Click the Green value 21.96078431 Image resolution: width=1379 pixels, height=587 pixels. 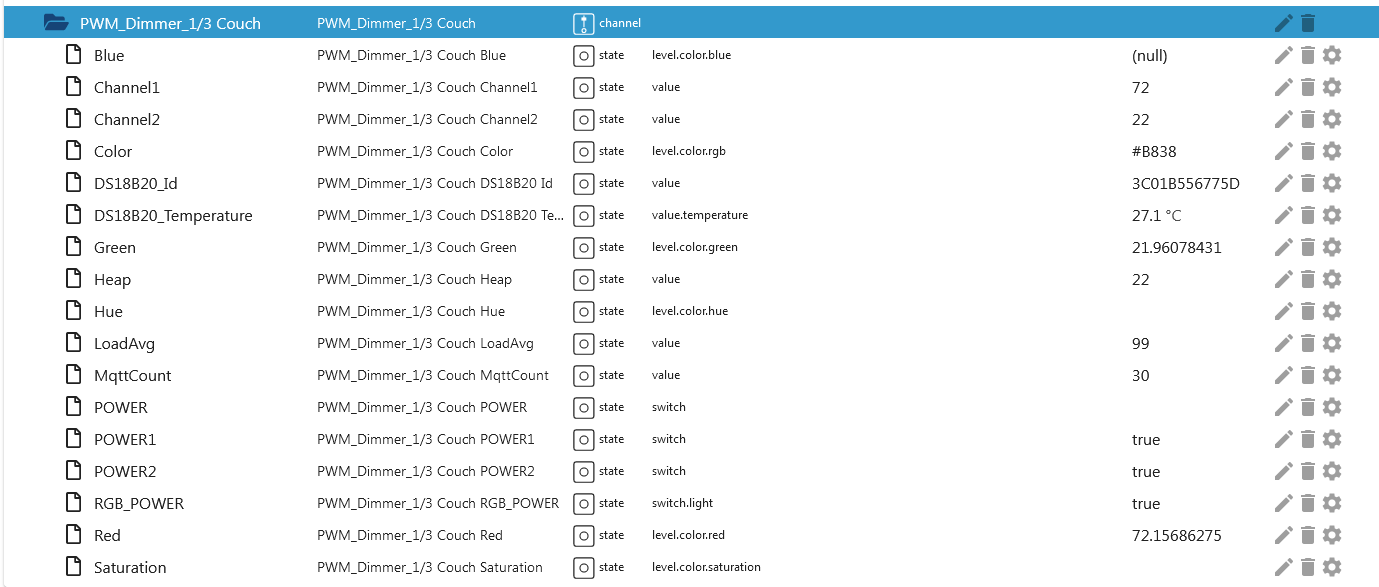click(x=1176, y=248)
